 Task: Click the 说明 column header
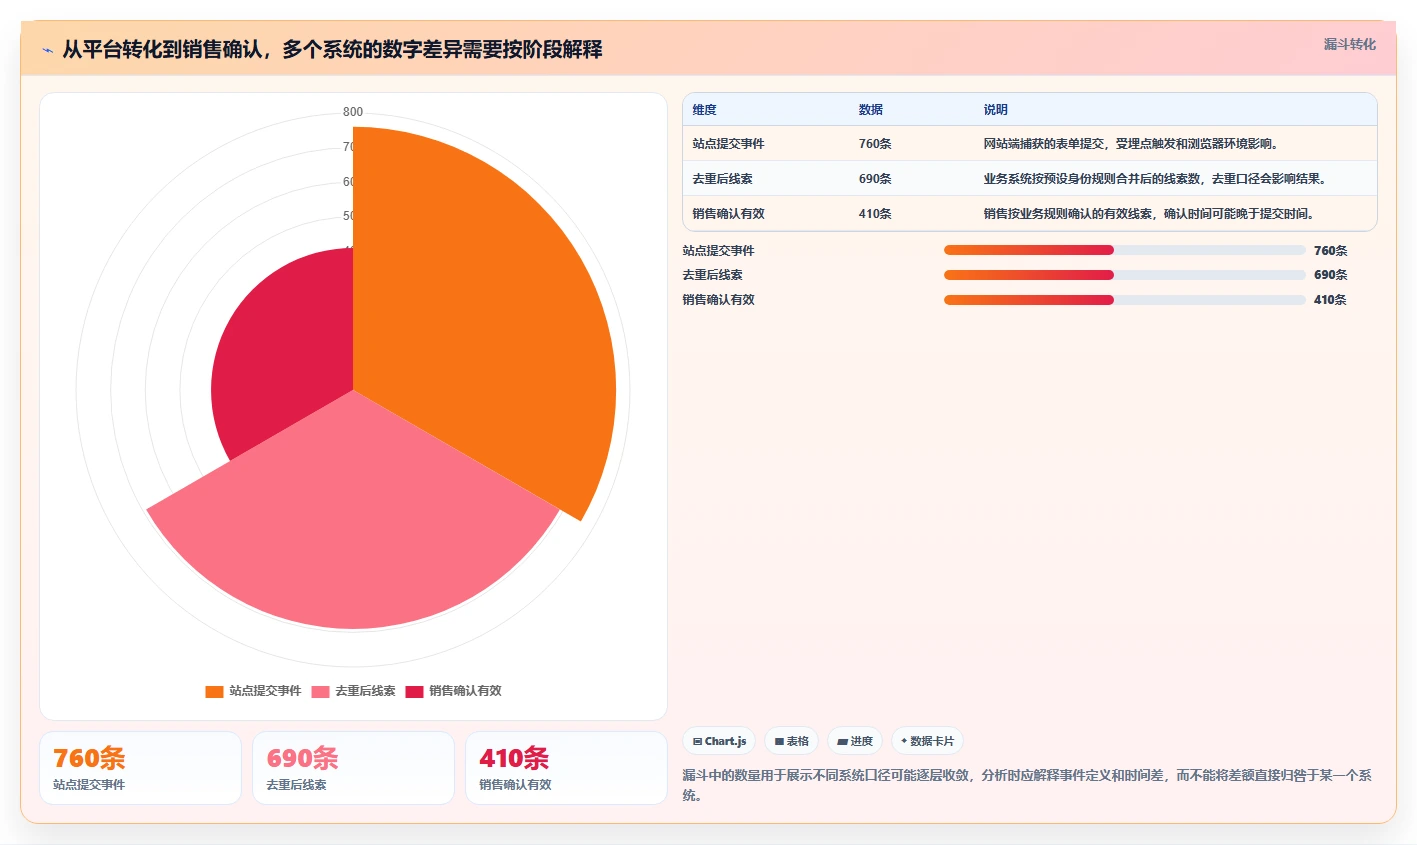[x=996, y=110]
